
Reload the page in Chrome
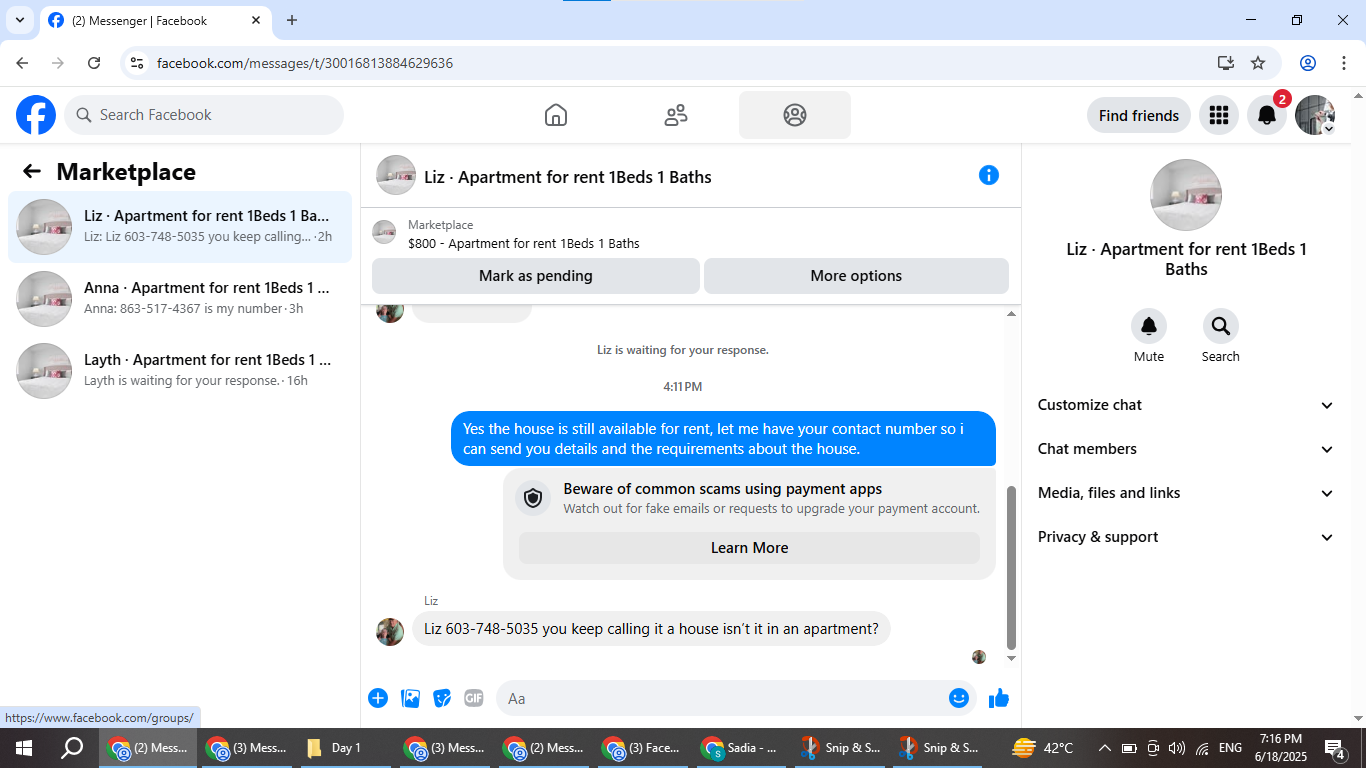pos(94,63)
